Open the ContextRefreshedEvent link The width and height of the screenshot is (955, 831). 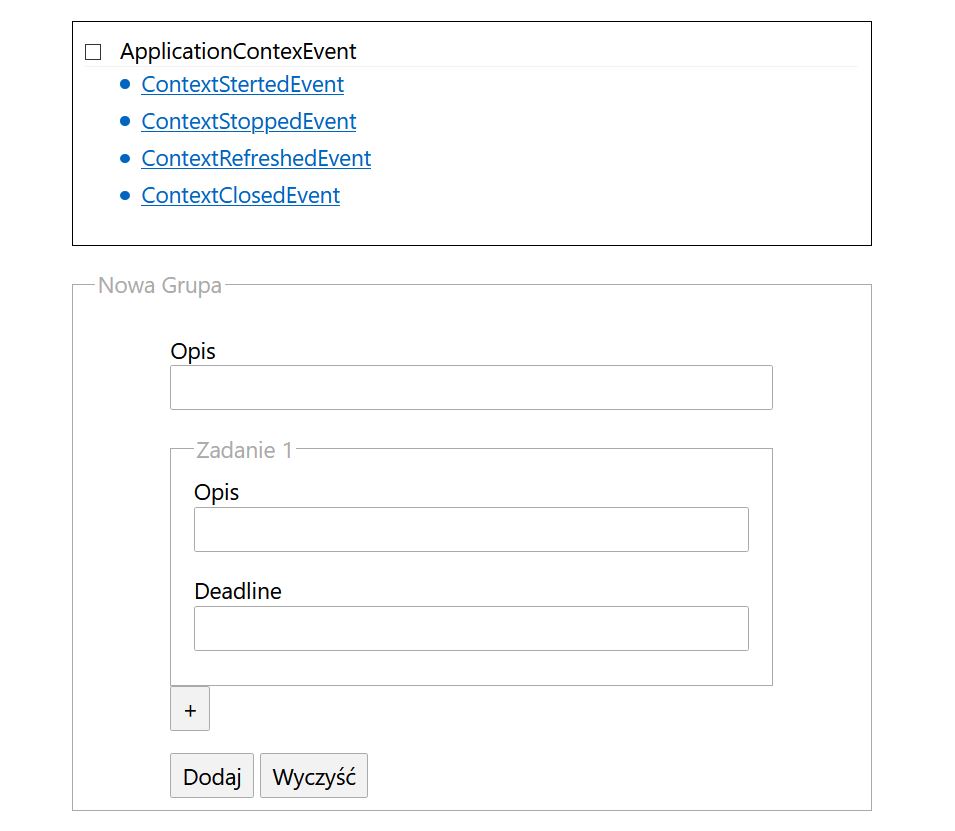(x=255, y=158)
